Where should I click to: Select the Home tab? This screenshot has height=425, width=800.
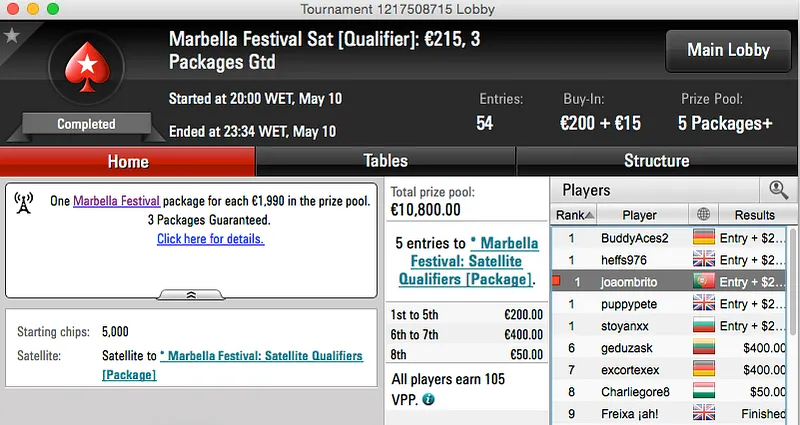click(127, 161)
